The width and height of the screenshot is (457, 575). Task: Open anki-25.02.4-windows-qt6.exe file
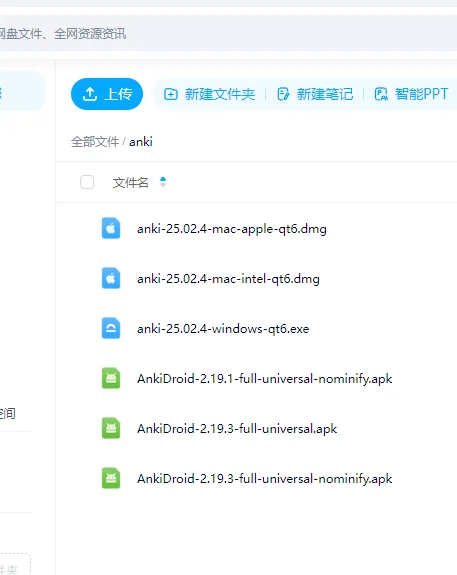pos(223,329)
